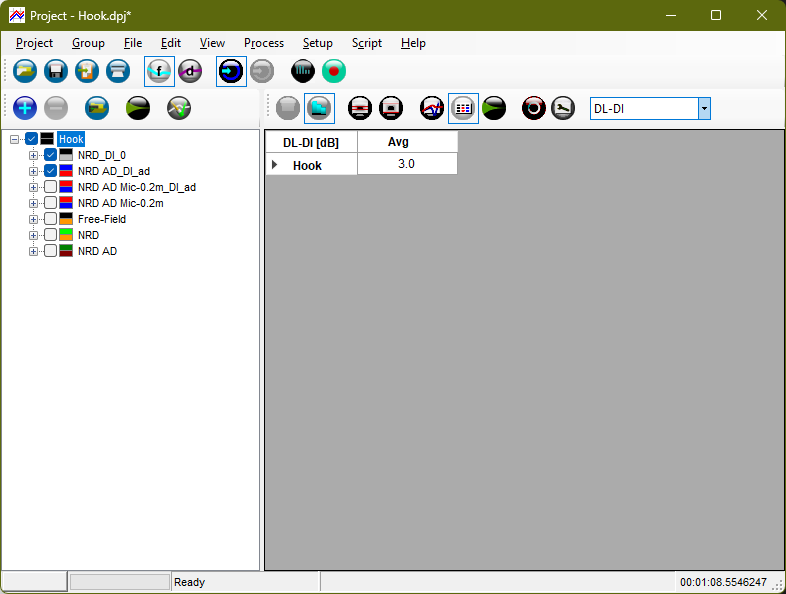Viewport: 786px width, 594px height.
Task: Click the table grid view icon
Action: (462, 108)
